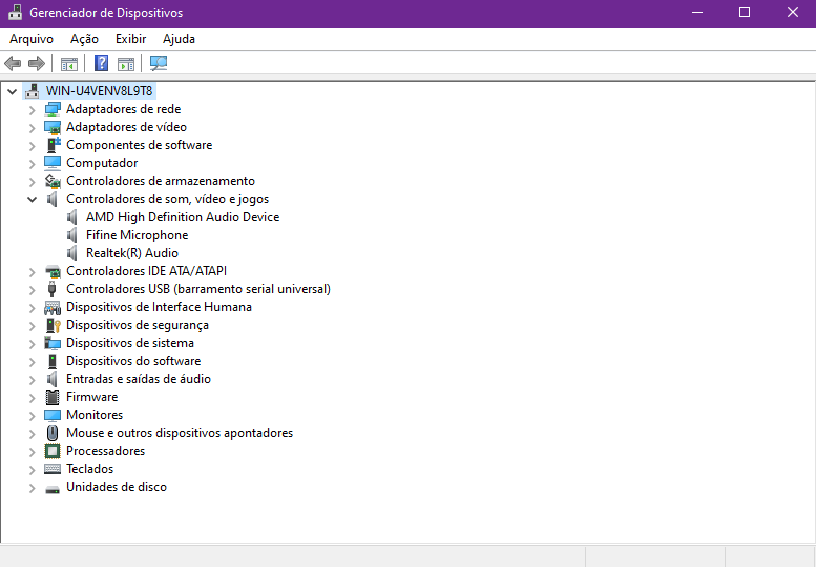Viewport: 819px width, 567px height.
Task: Open the Help toolbar icon
Action: [x=101, y=63]
